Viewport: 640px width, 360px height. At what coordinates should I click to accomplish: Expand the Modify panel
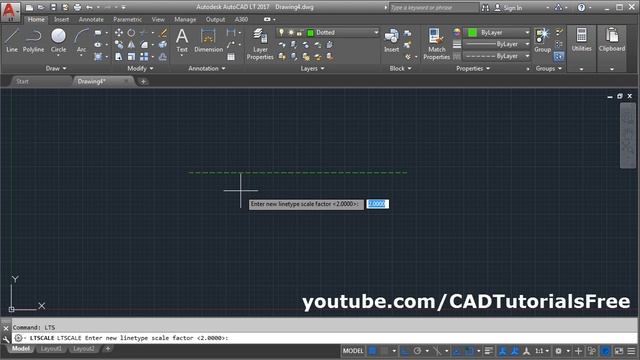pos(140,69)
